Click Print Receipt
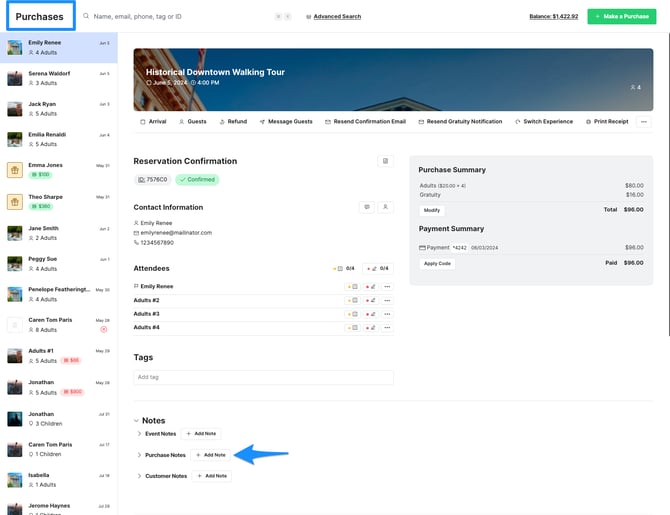Image resolution: width=670 pixels, height=515 pixels. (x=607, y=122)
